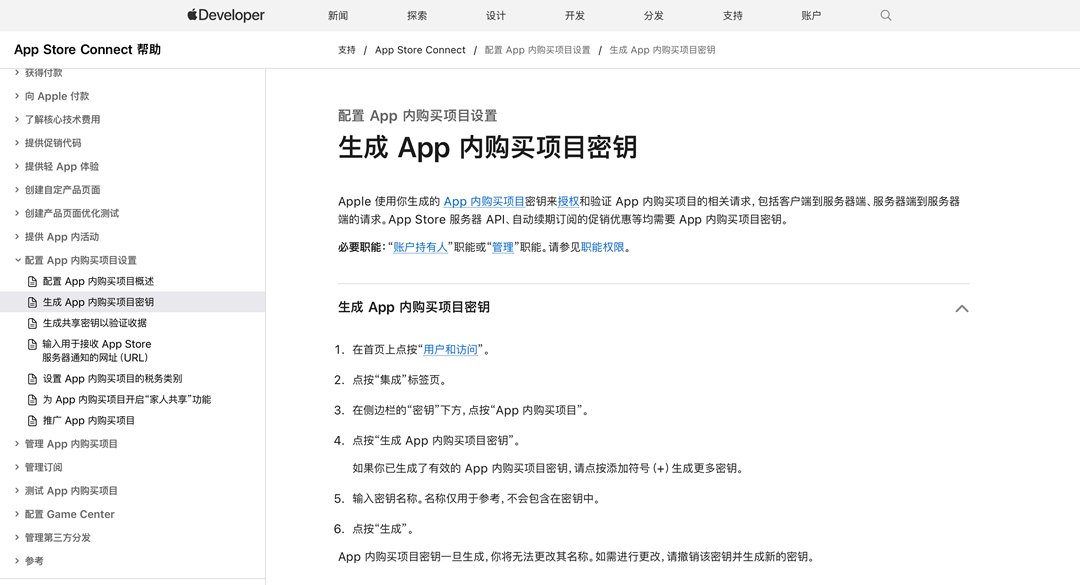Click the App Store Connect breadcrumb link
This screenshot has width=1080, height=585.
[420, 50]
